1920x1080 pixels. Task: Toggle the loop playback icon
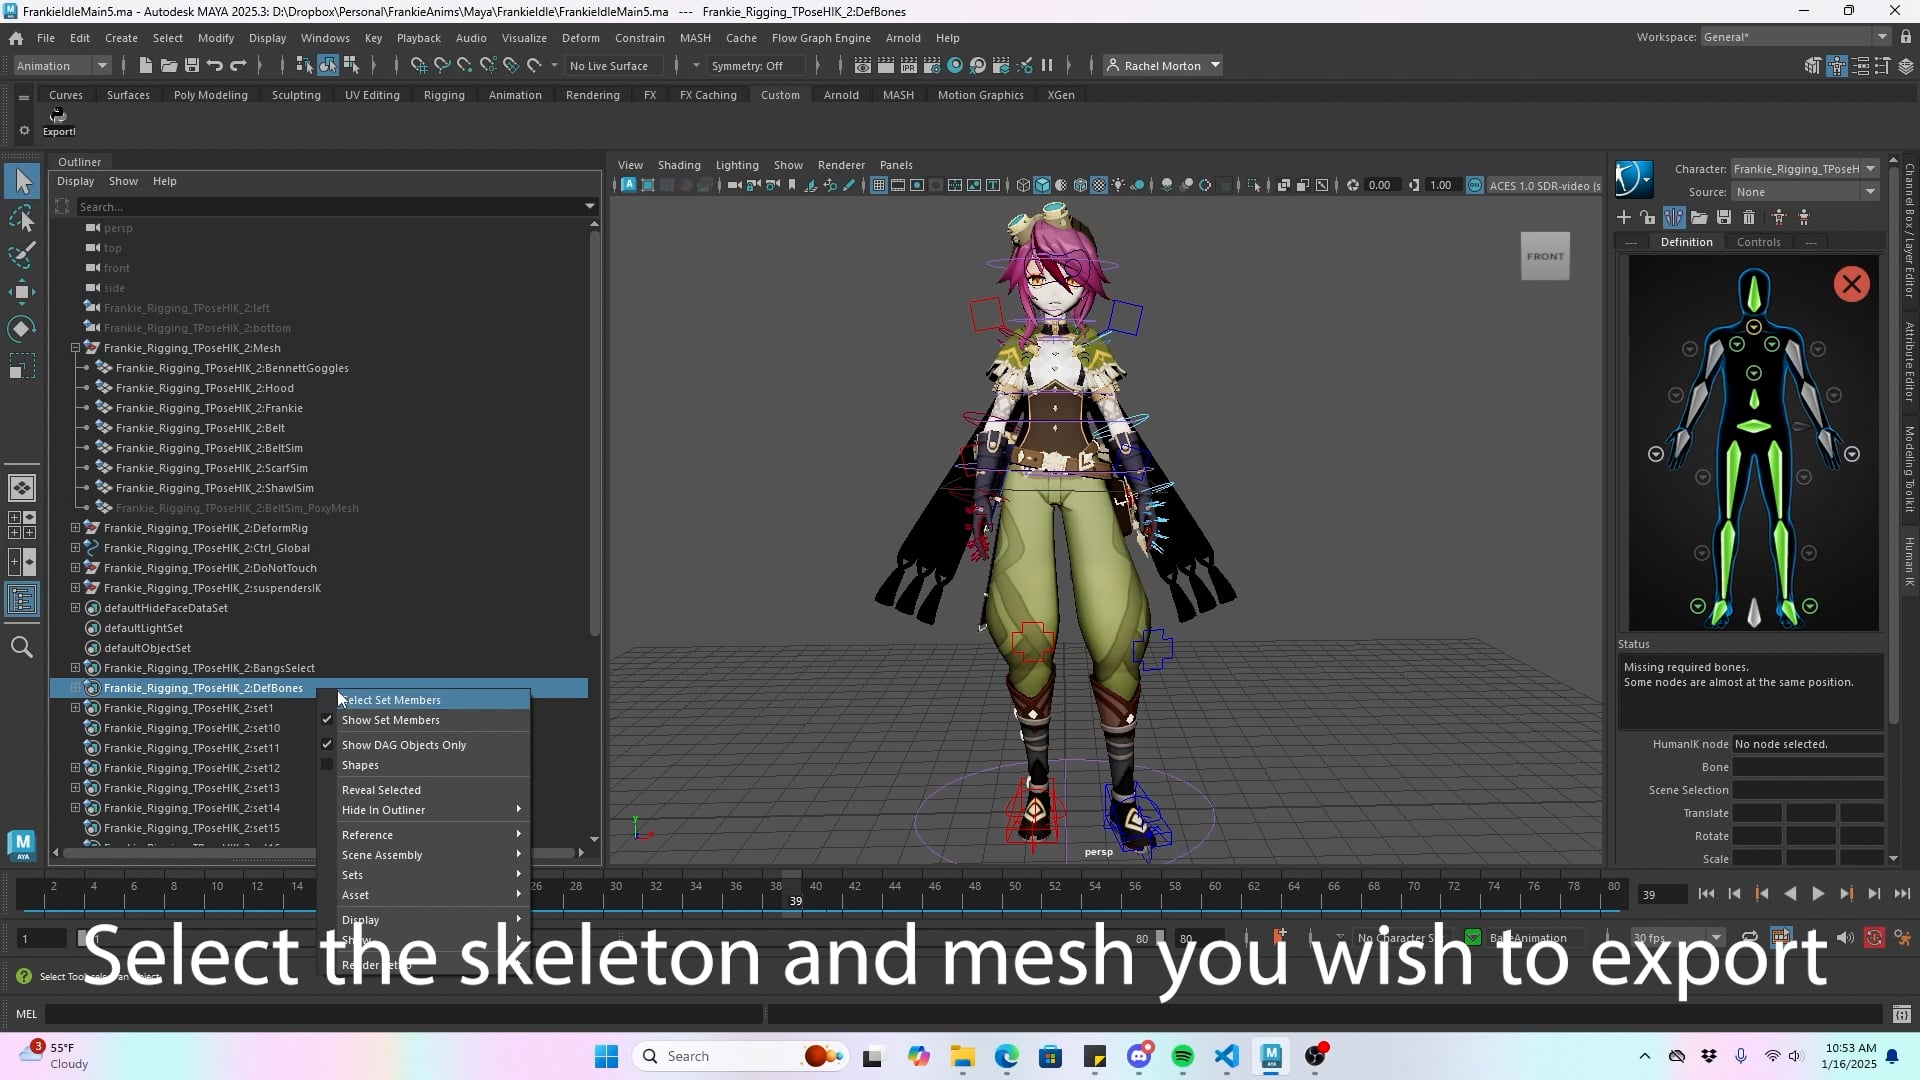(x=1749, y=938)
